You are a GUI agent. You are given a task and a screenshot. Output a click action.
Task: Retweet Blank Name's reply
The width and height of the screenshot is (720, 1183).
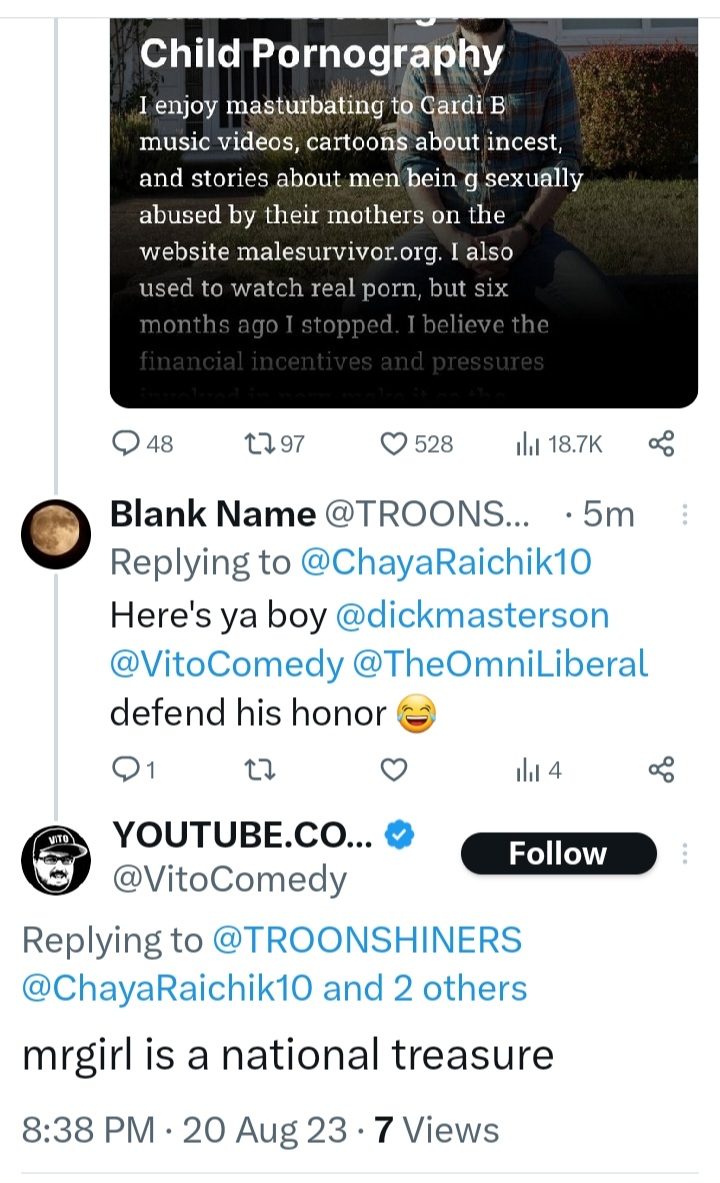pos(256,769)
